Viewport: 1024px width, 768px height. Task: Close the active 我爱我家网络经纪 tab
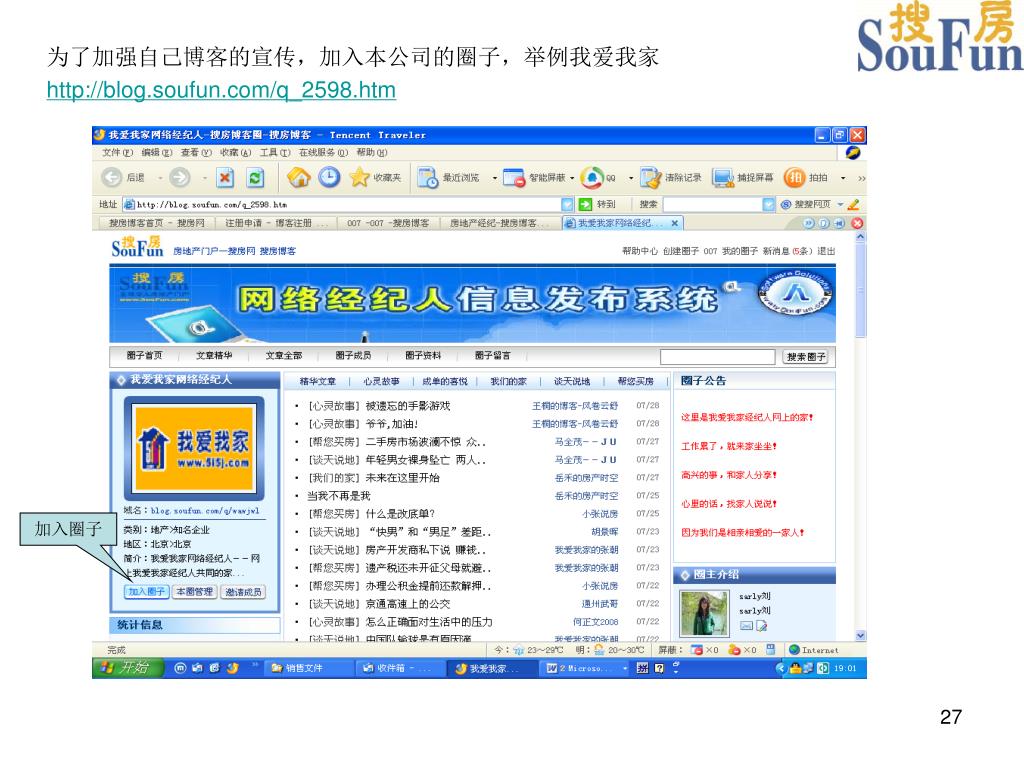(x=675, y=223)
